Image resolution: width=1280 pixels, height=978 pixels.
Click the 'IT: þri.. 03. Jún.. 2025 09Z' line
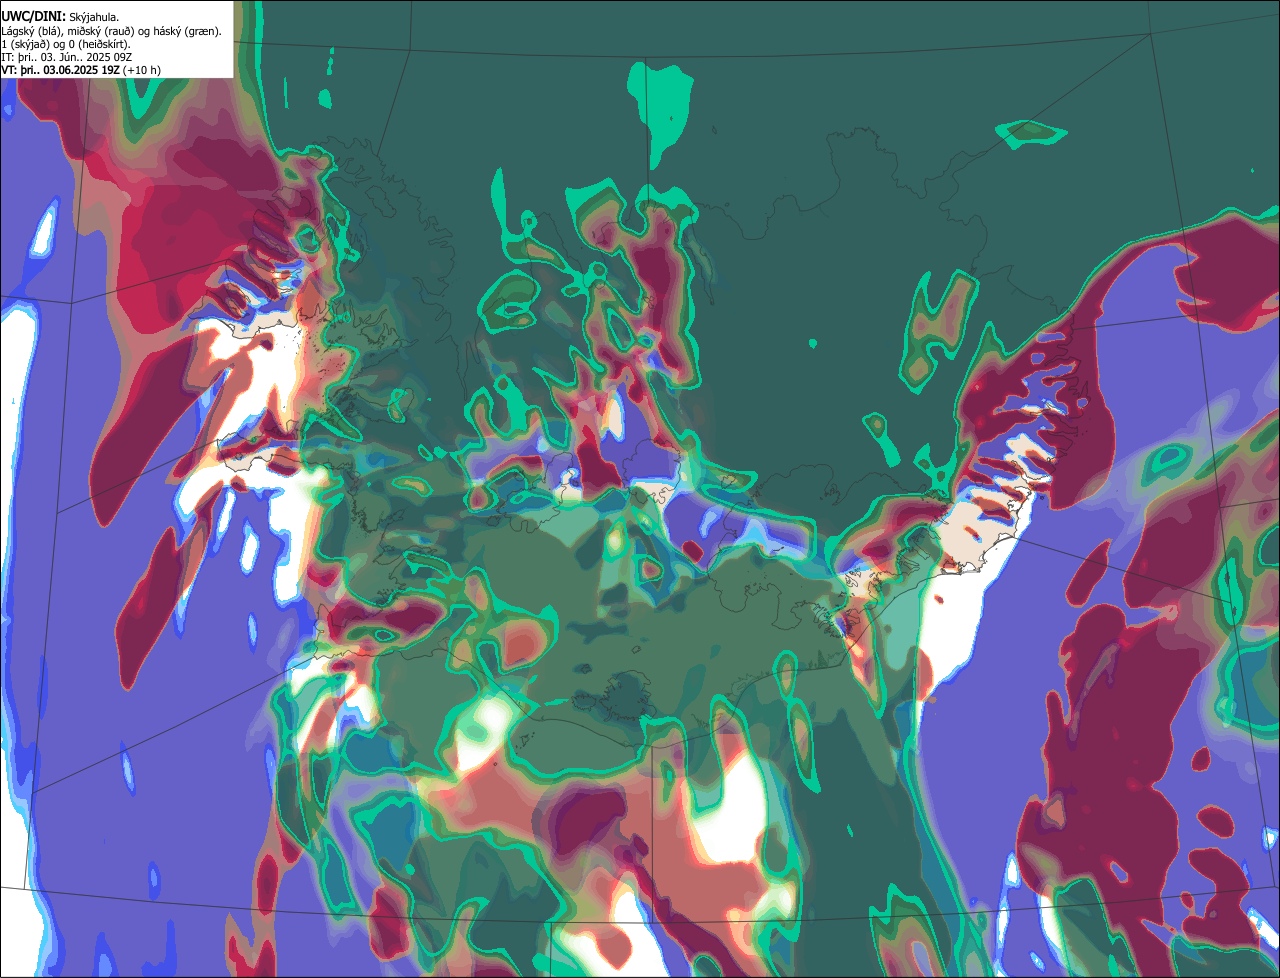point(67,56)
